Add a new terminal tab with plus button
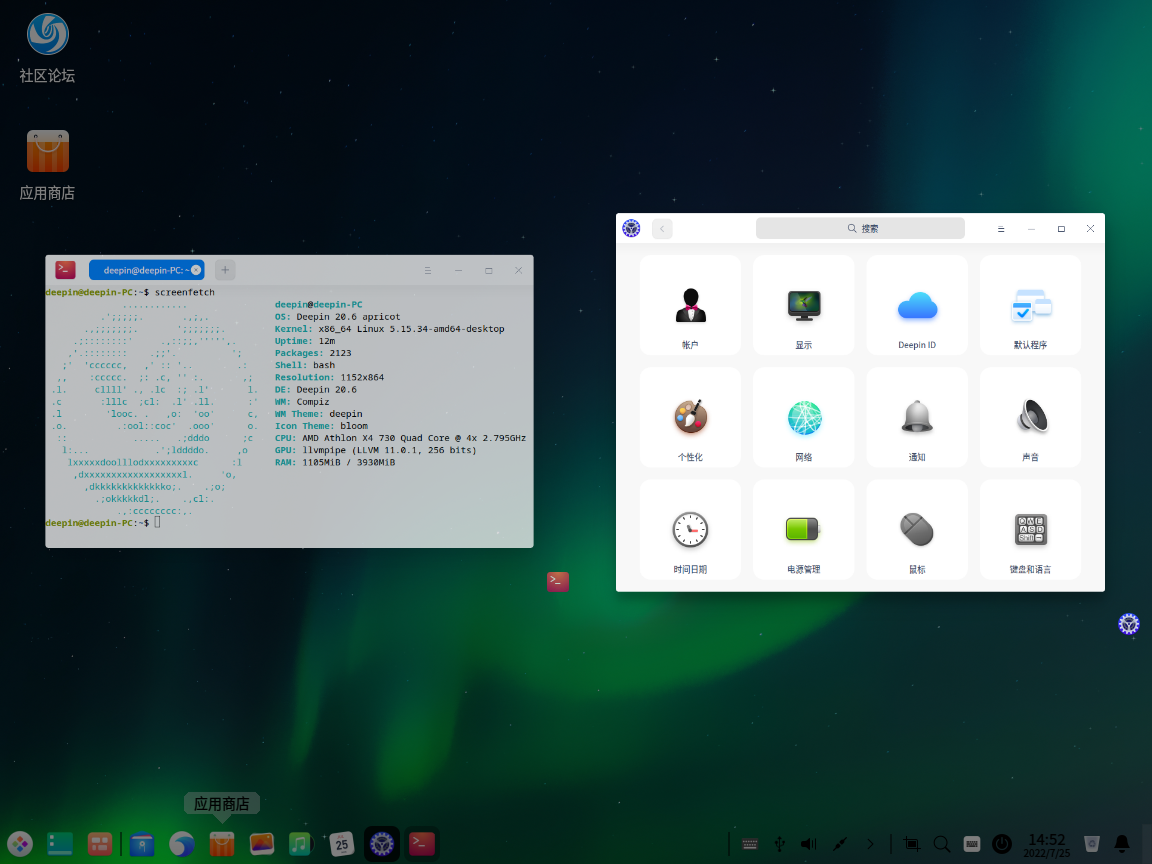 tap(225, 270)
